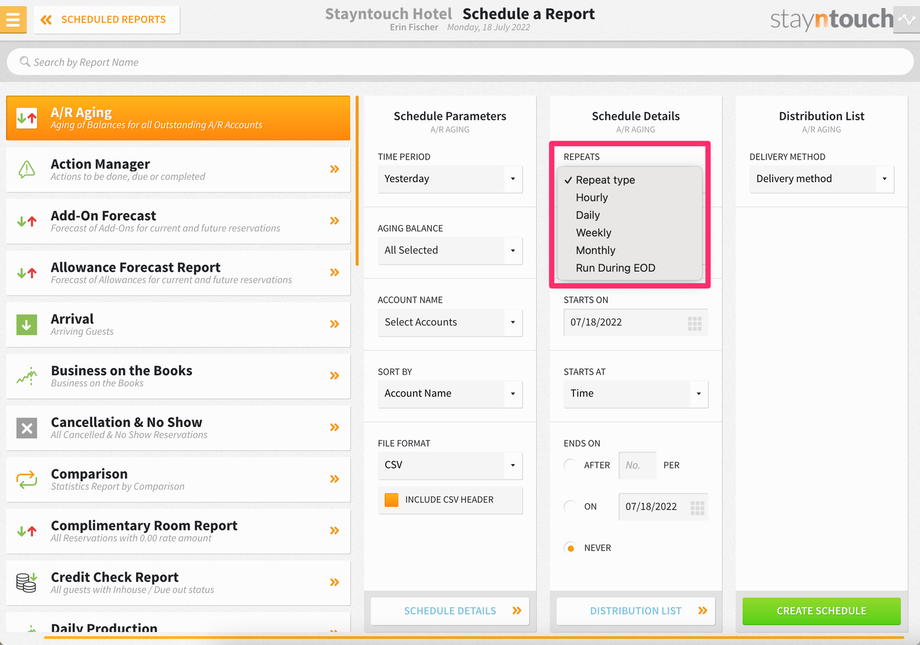Click chevron arrow on Cancellation & No Show row
Screen dimensions: 920x645
(x=334, y=427)
